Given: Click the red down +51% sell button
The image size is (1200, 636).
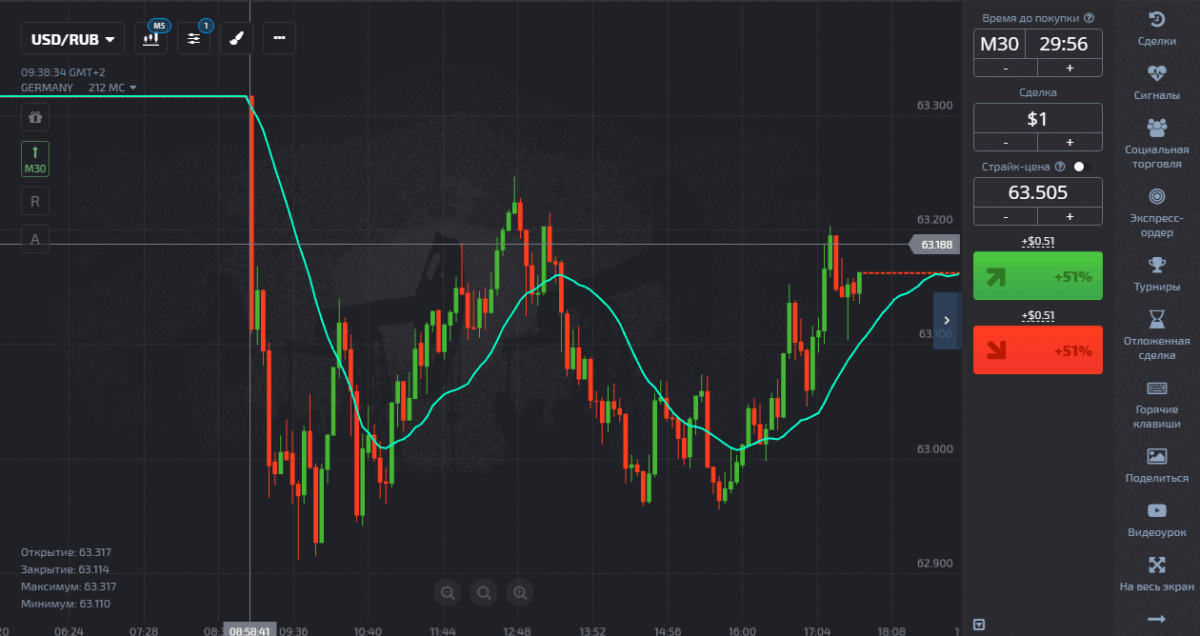Looking at the screenshot, I should pos(1038,350).
